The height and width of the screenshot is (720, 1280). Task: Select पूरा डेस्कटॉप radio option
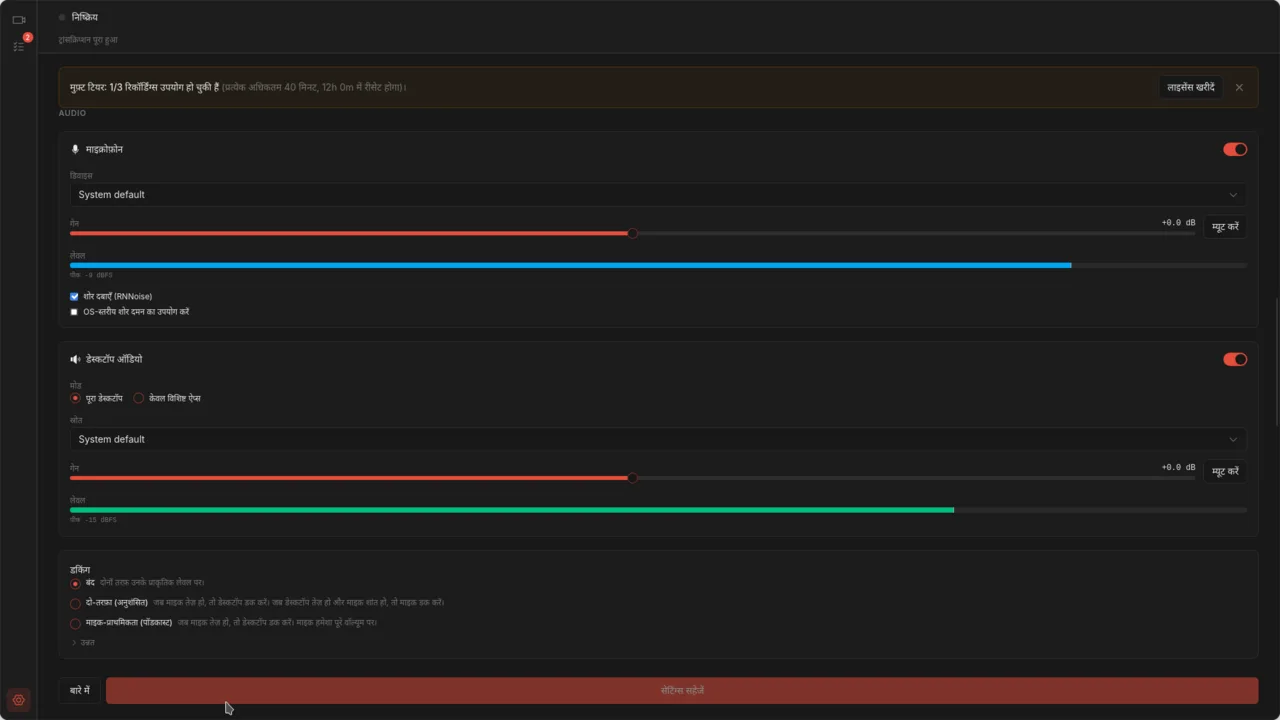(75, 398)
